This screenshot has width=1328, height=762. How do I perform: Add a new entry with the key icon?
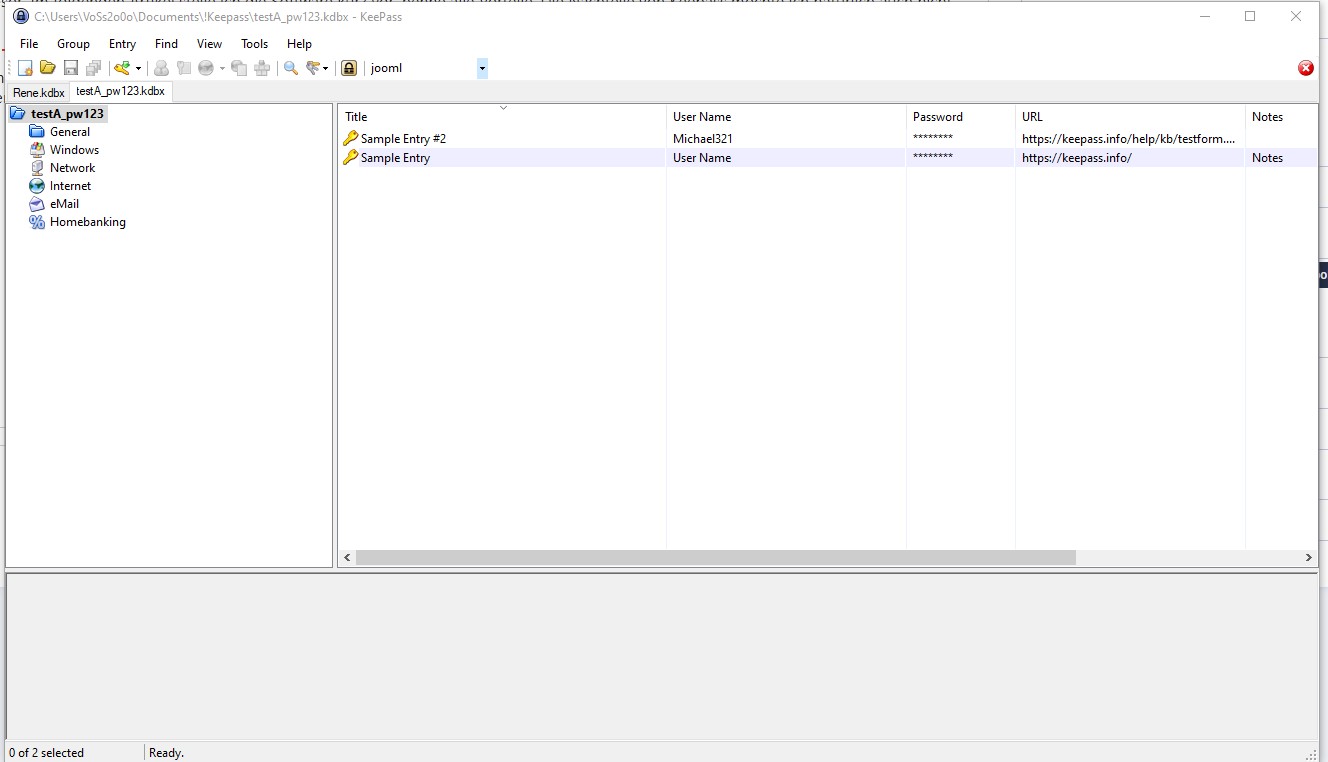coord(122,68)
